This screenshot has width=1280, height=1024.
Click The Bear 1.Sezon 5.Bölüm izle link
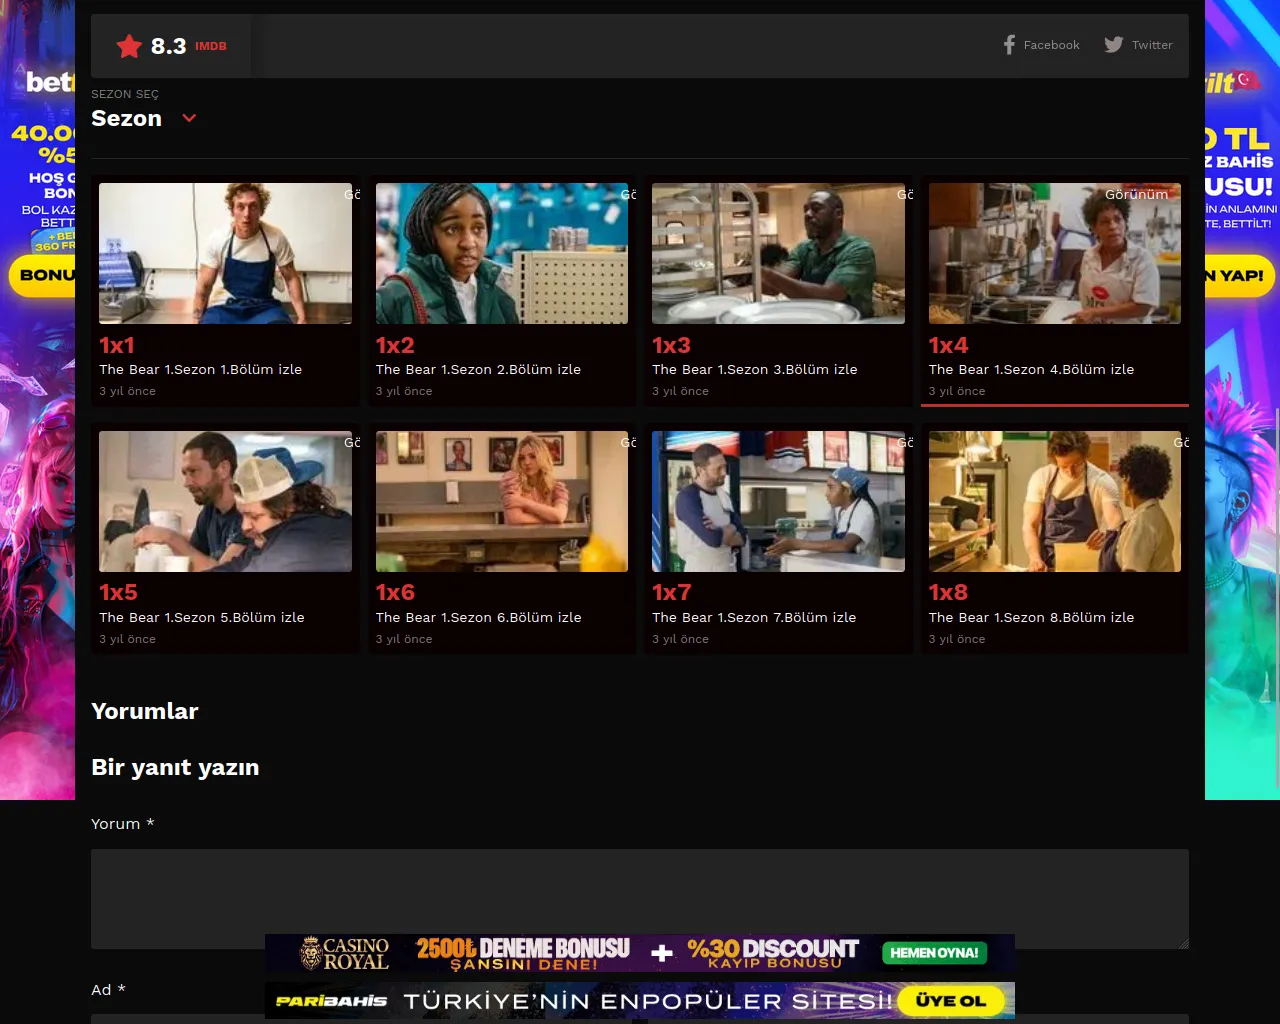pos(202,617)
